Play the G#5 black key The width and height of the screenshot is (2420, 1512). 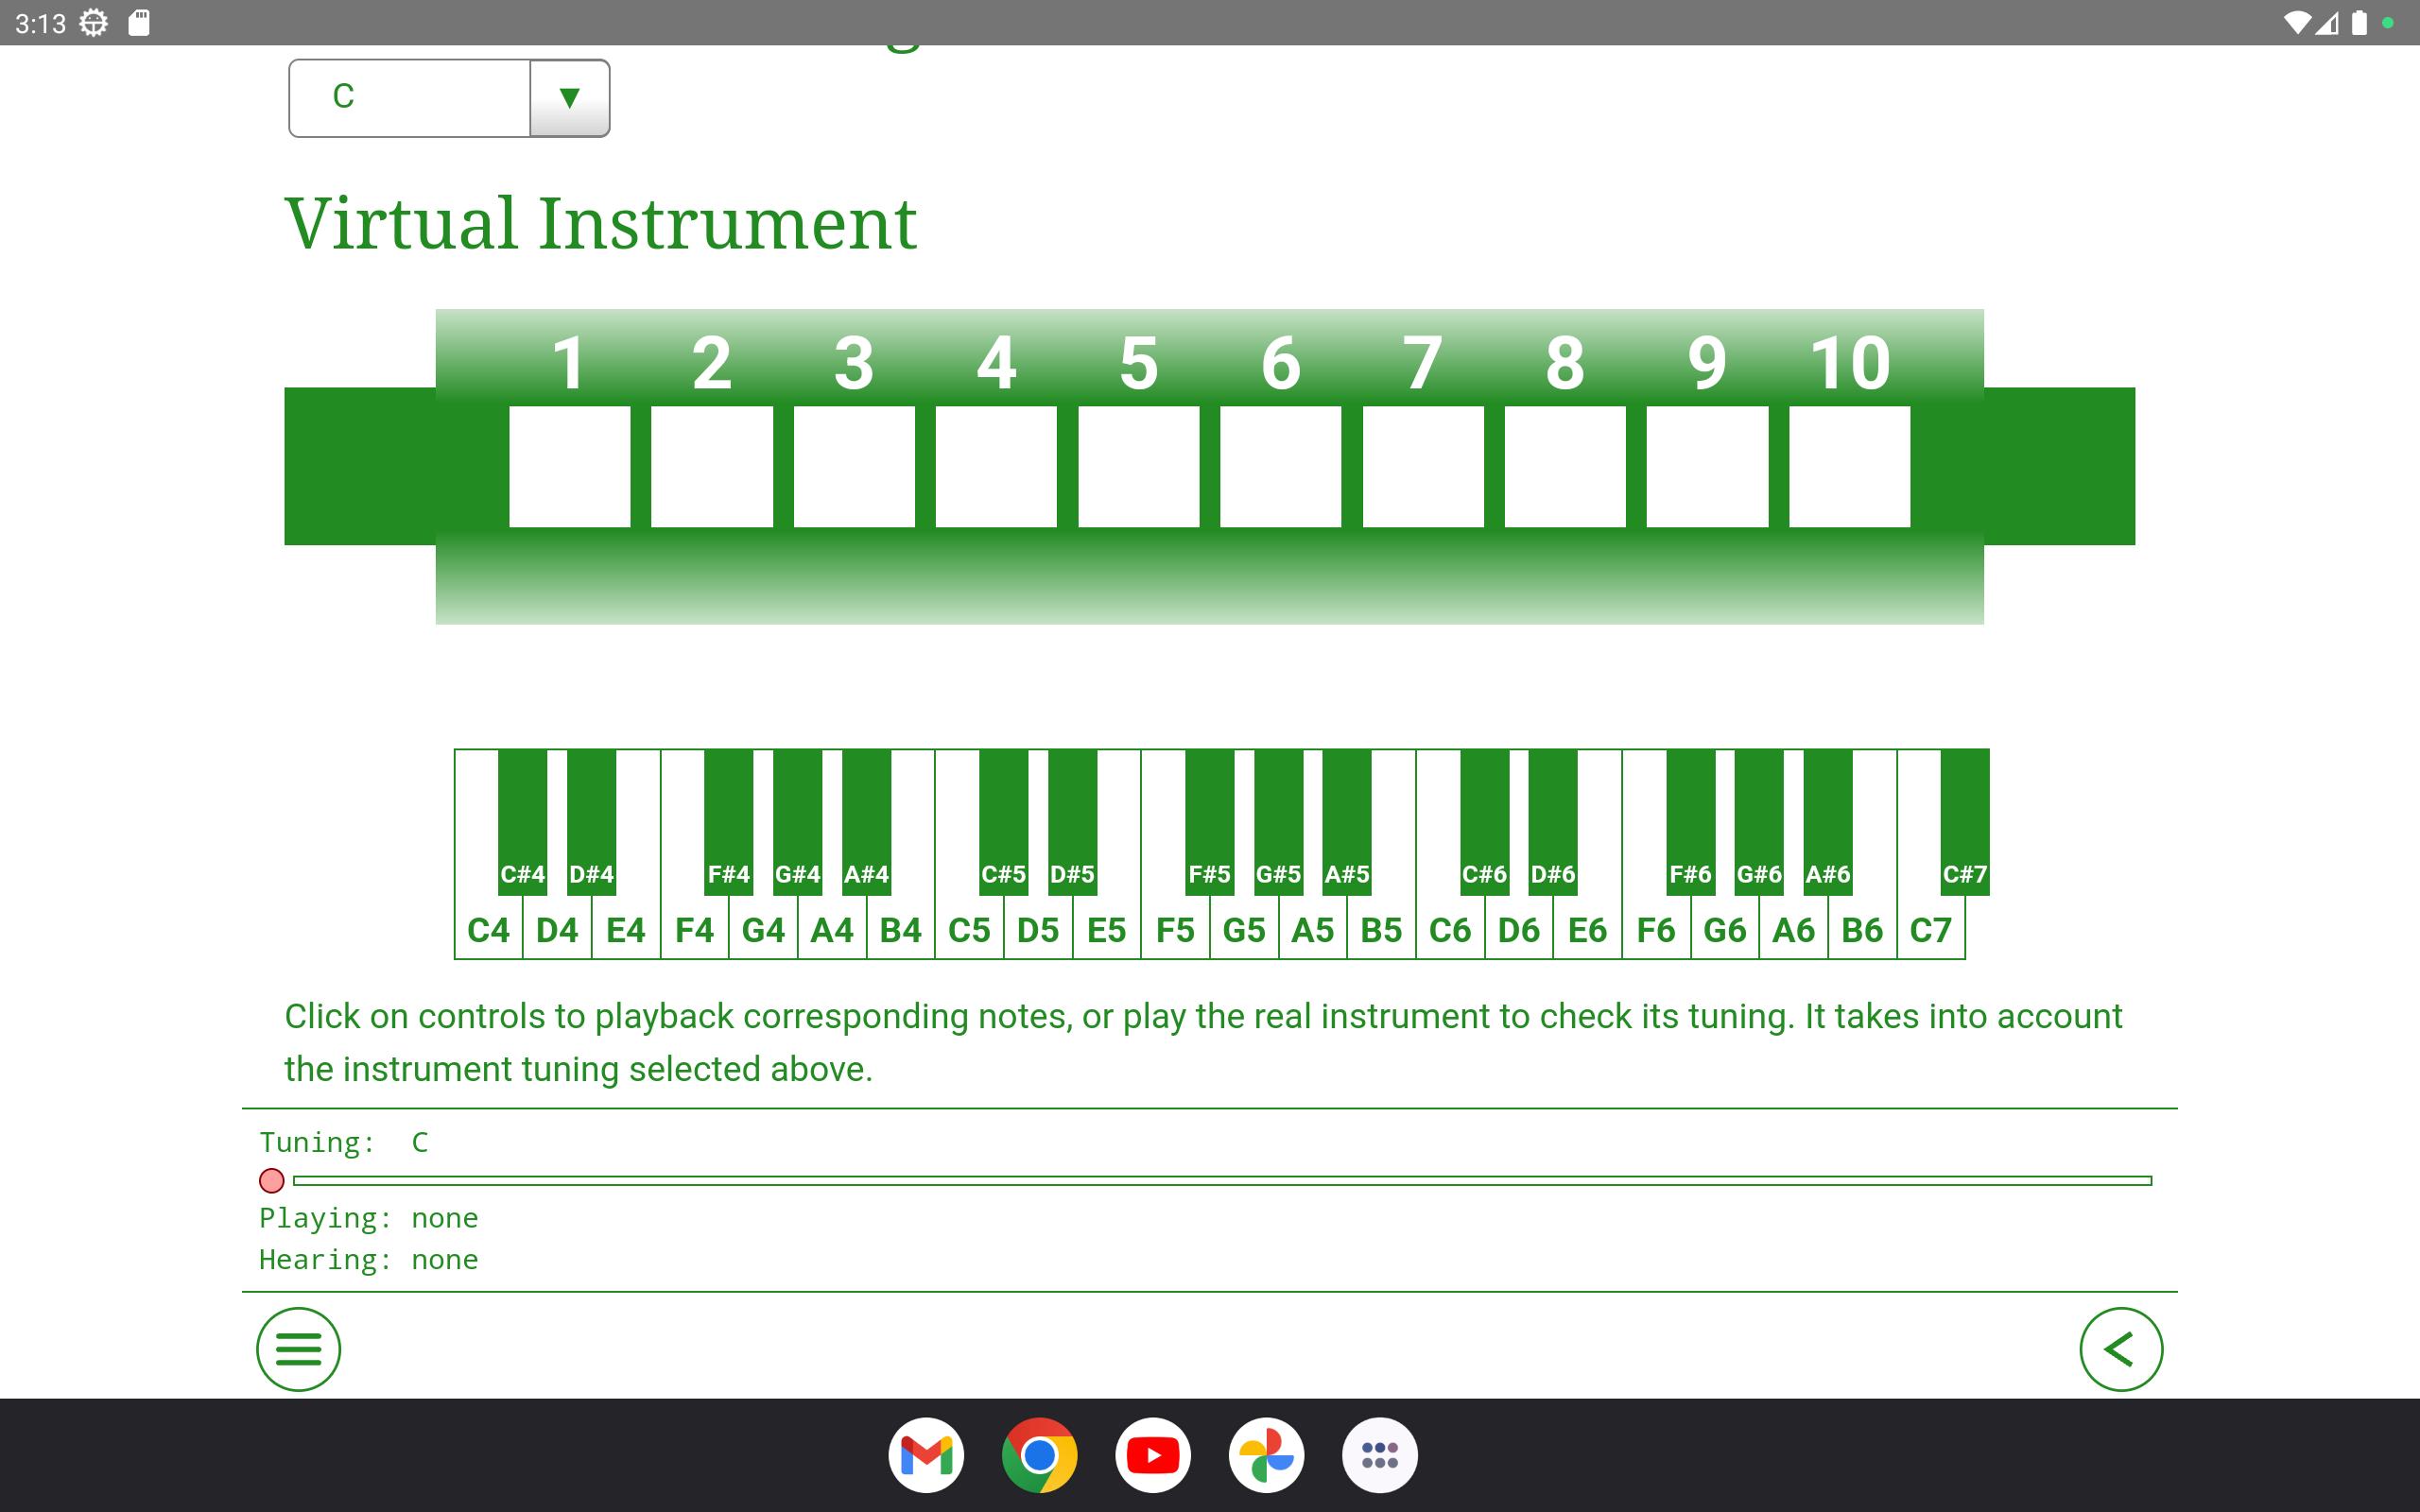tap(1278, 822)
